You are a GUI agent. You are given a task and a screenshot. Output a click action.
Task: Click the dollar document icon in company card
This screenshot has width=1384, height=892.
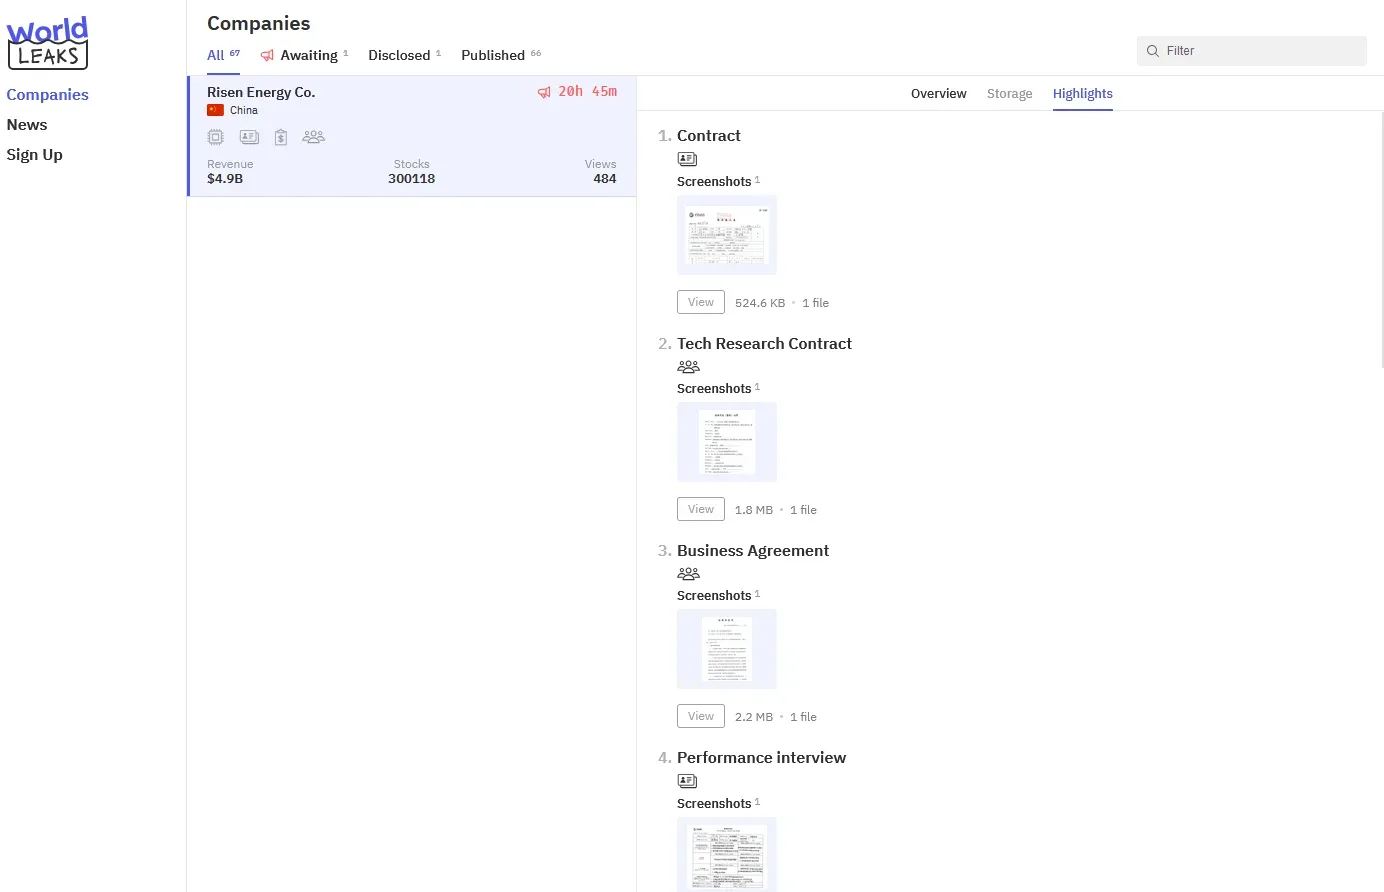click(281, 137)
